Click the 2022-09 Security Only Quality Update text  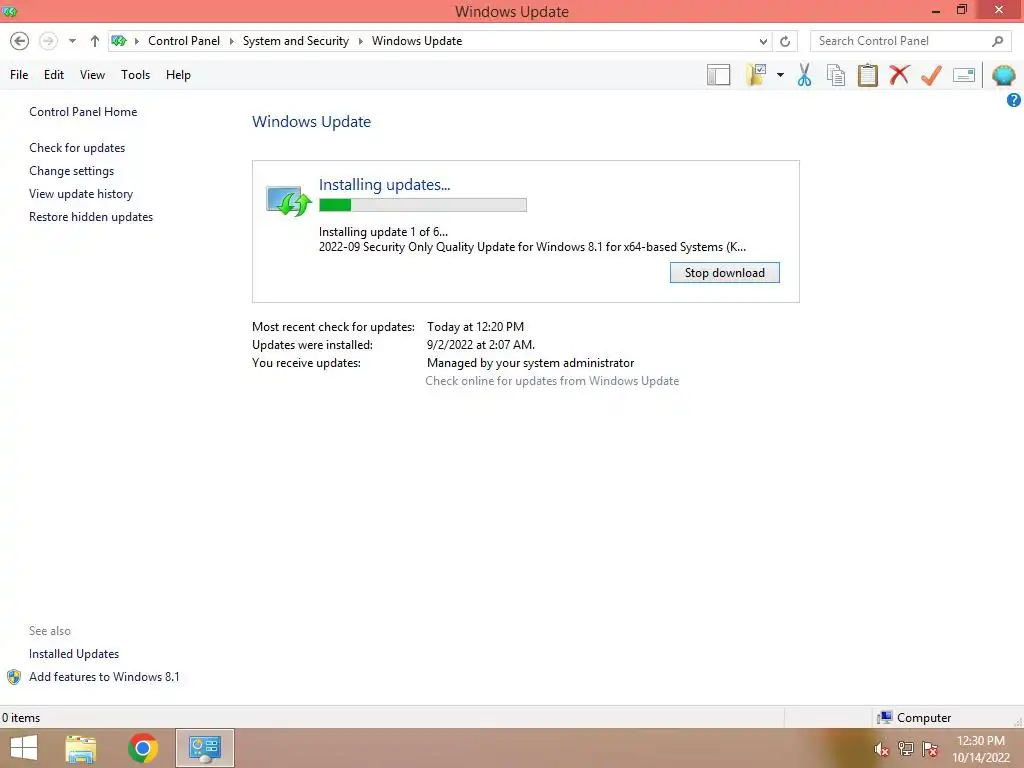pos(532,247)
